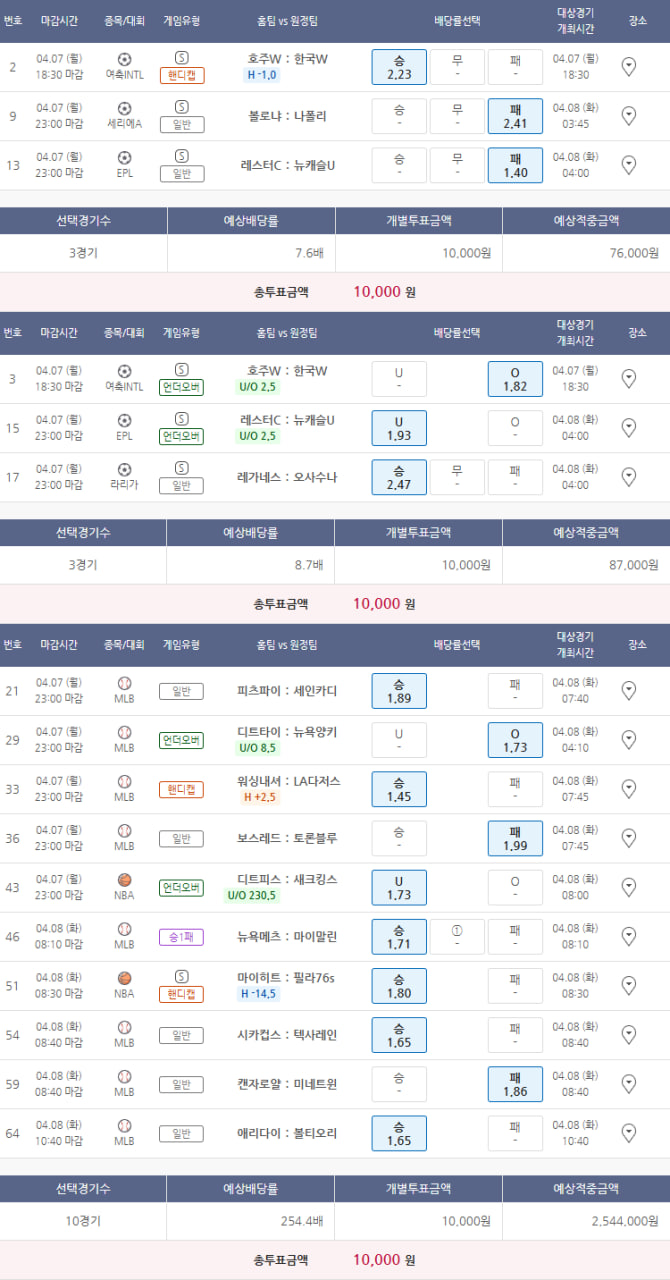
Task: Click 마감시간 column header in first table
Action: pyautogui.click(x=61, y=20)
